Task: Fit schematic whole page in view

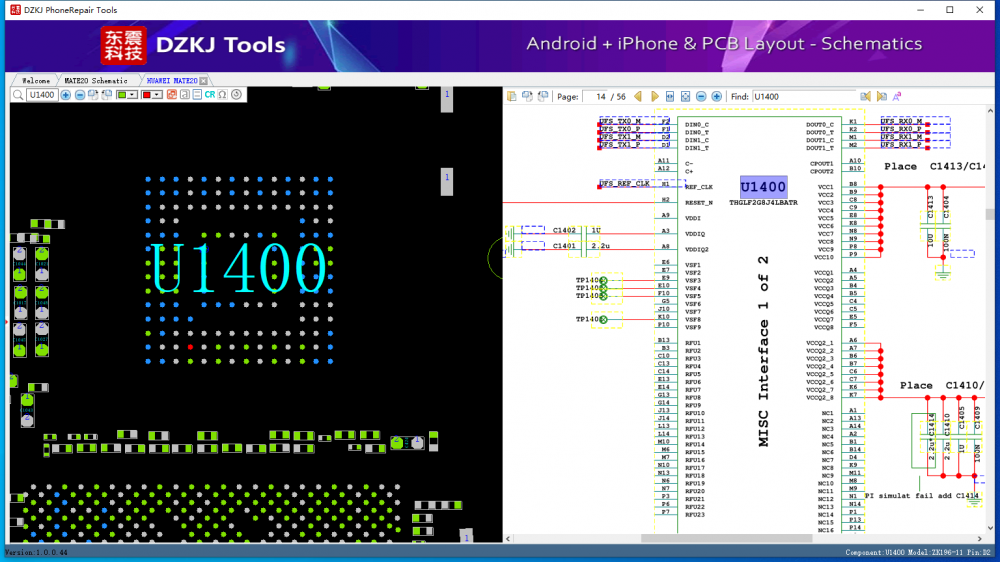Action: (x=686, y=96)
